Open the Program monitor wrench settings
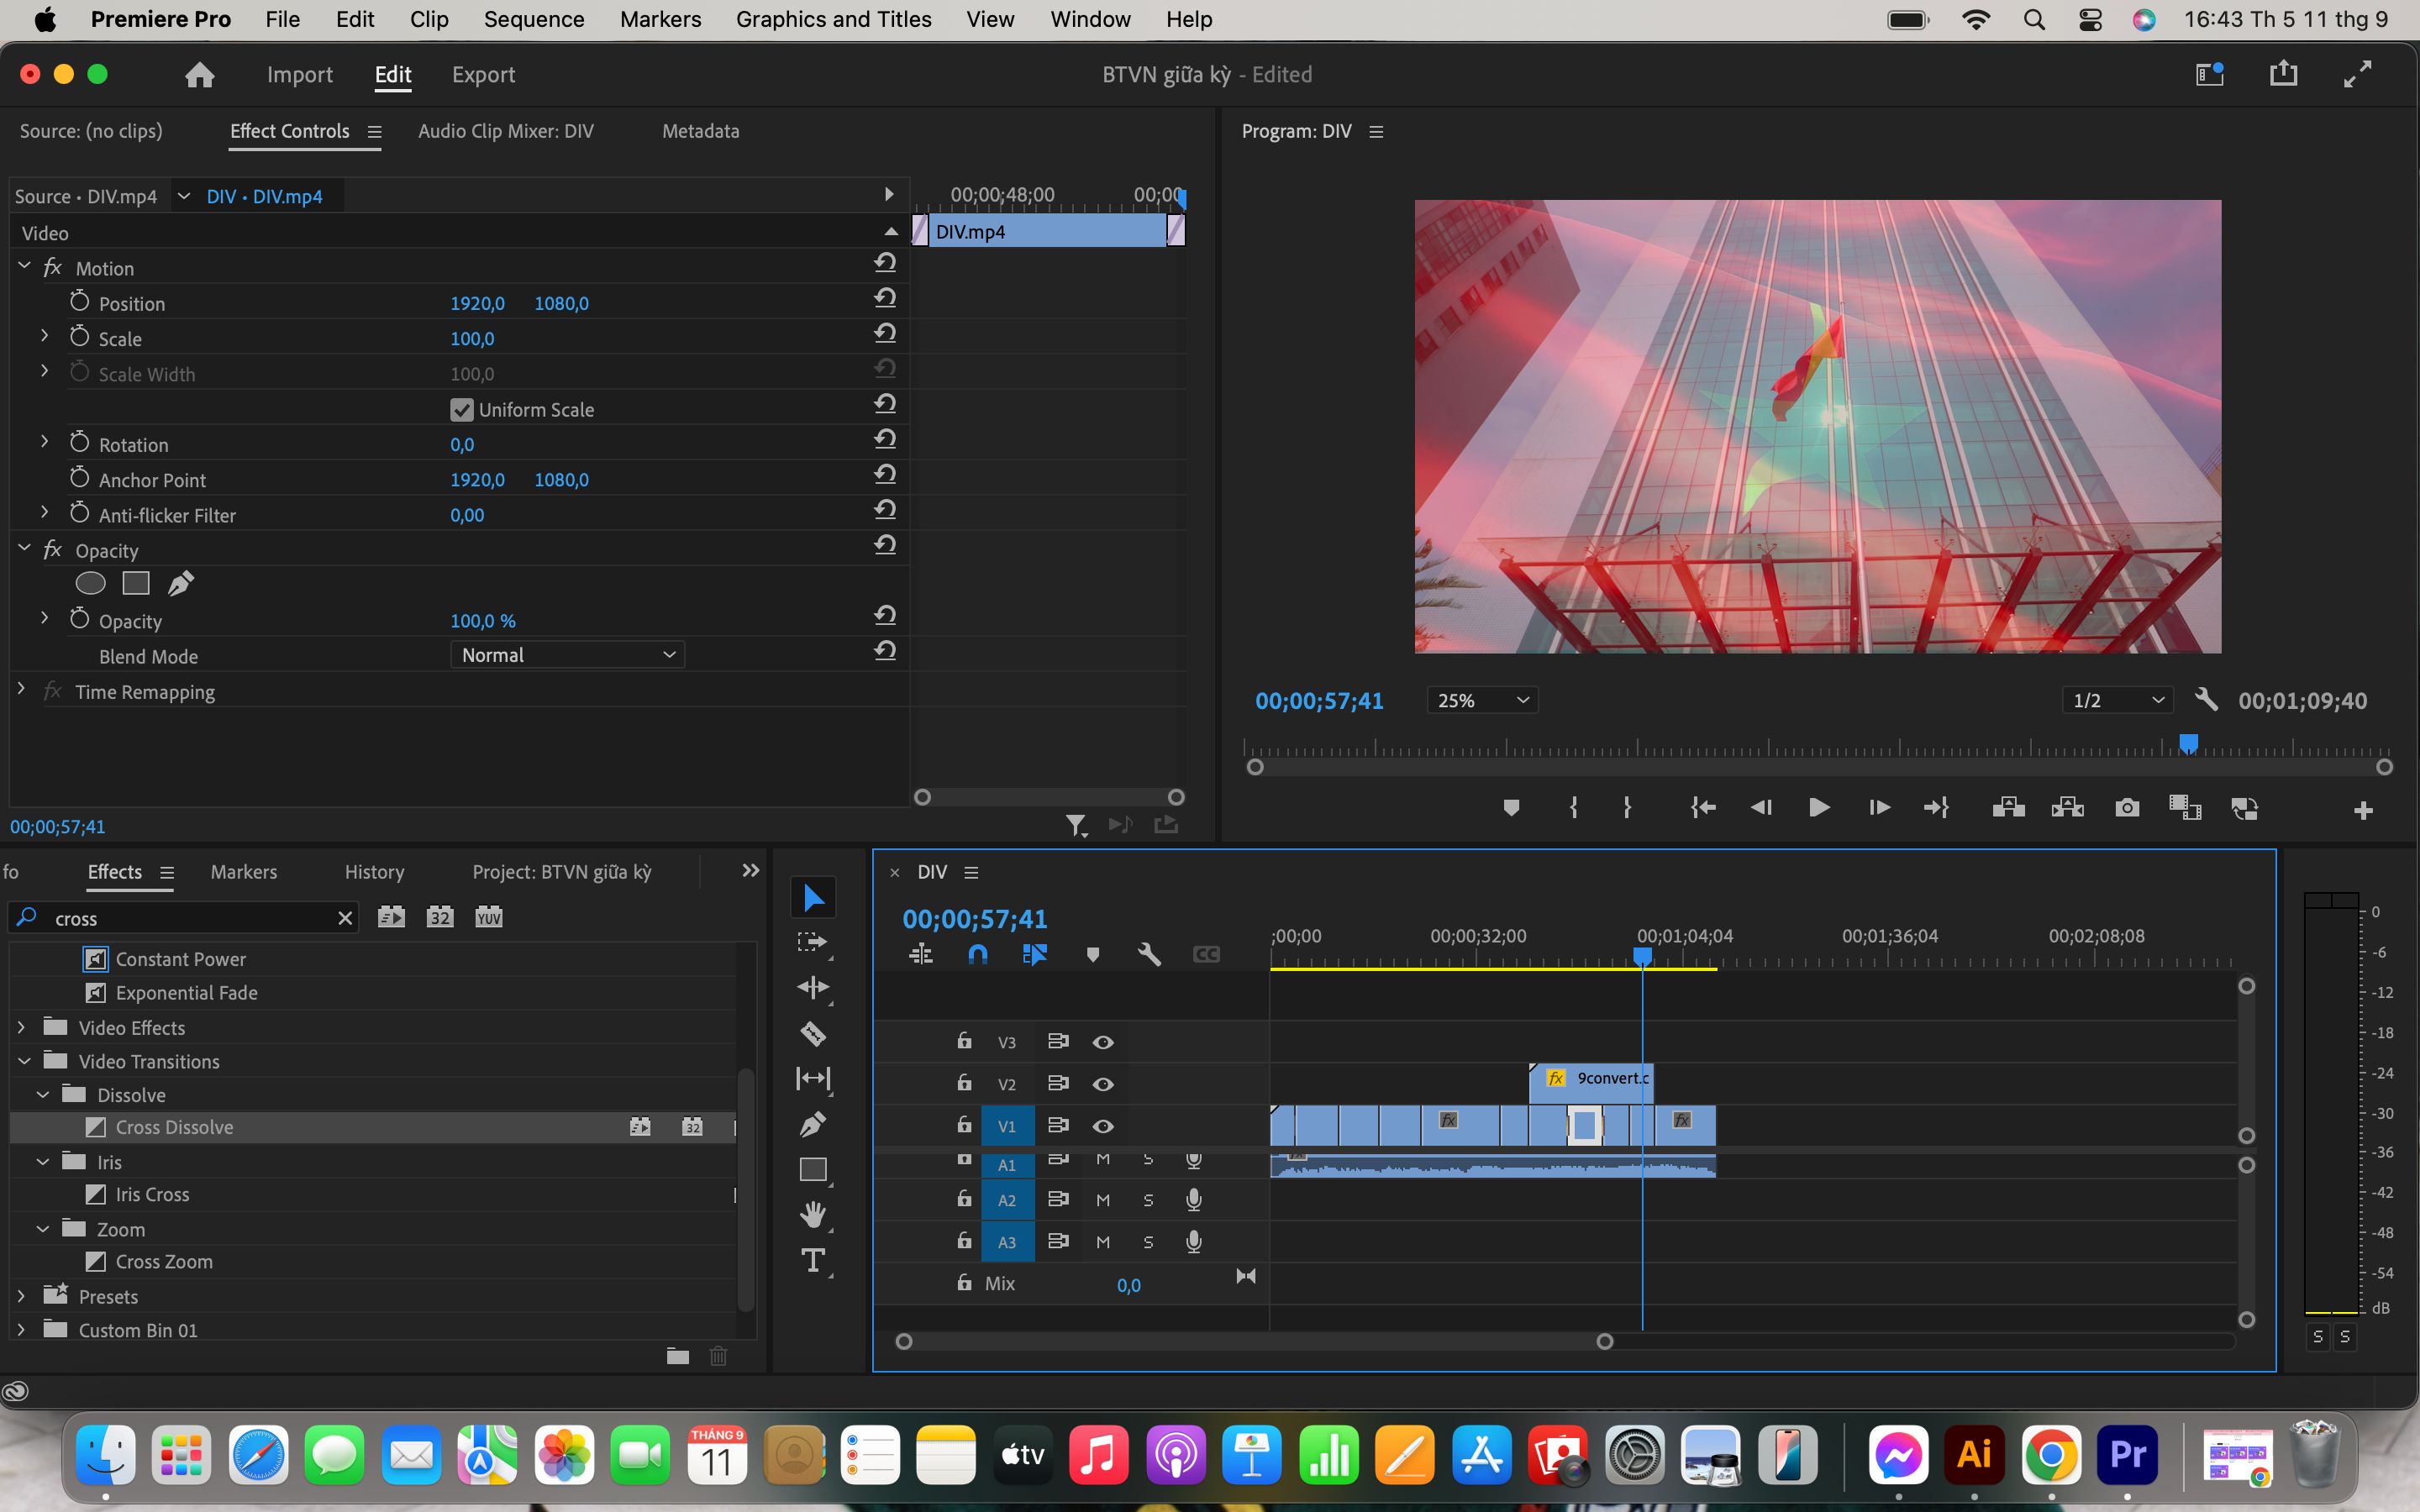Viewport: 2420px width, 1512px height. 2206,699
